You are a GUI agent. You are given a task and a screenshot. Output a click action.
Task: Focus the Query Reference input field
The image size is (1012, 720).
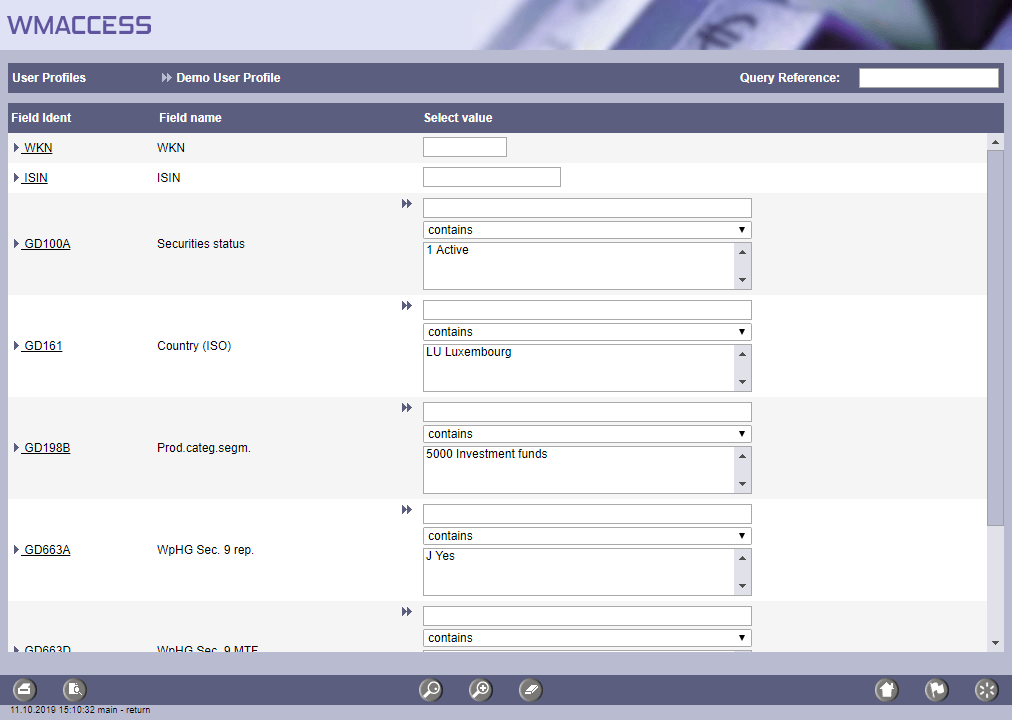click(929, 77)
